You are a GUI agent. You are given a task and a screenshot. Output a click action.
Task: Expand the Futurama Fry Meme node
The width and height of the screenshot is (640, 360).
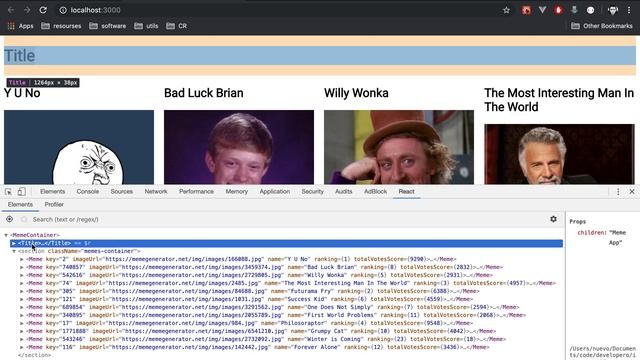click(x=22, y=291)
